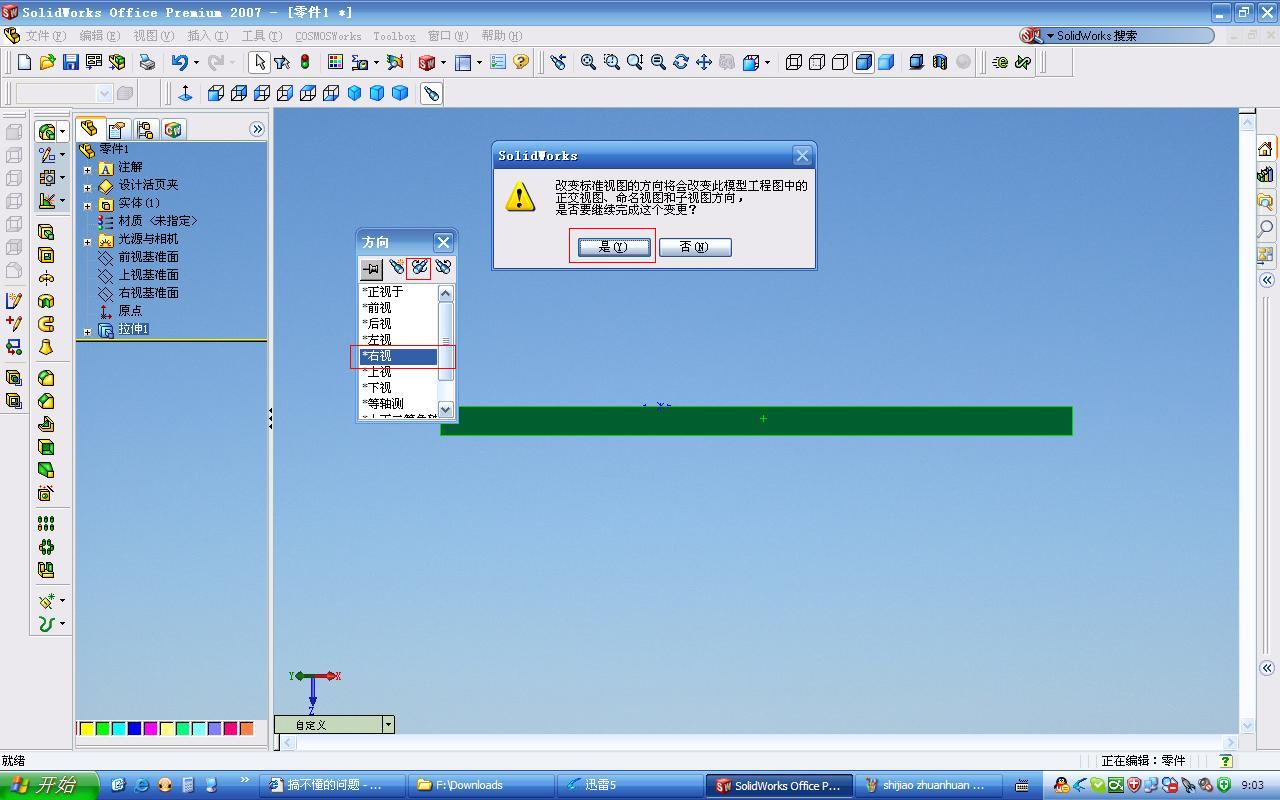Click the Zoom to Fit magnifier icon
The height and width of the screenshot is (800, 1280).
click(588, 62)
